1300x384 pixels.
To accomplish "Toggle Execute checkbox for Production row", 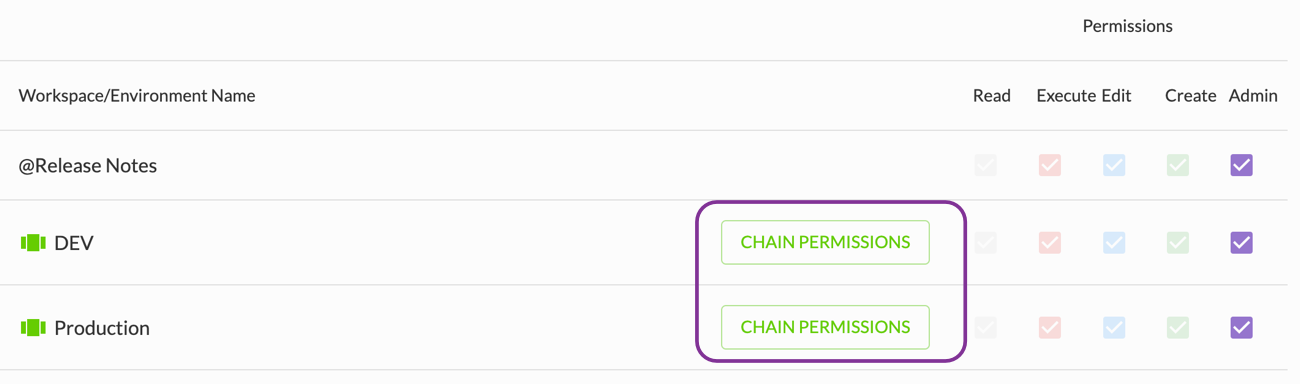I will [x=1050, y=328].
